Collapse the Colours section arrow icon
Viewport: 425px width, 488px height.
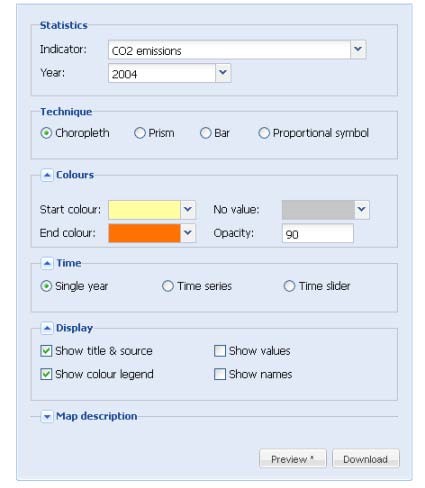[47, 175]
